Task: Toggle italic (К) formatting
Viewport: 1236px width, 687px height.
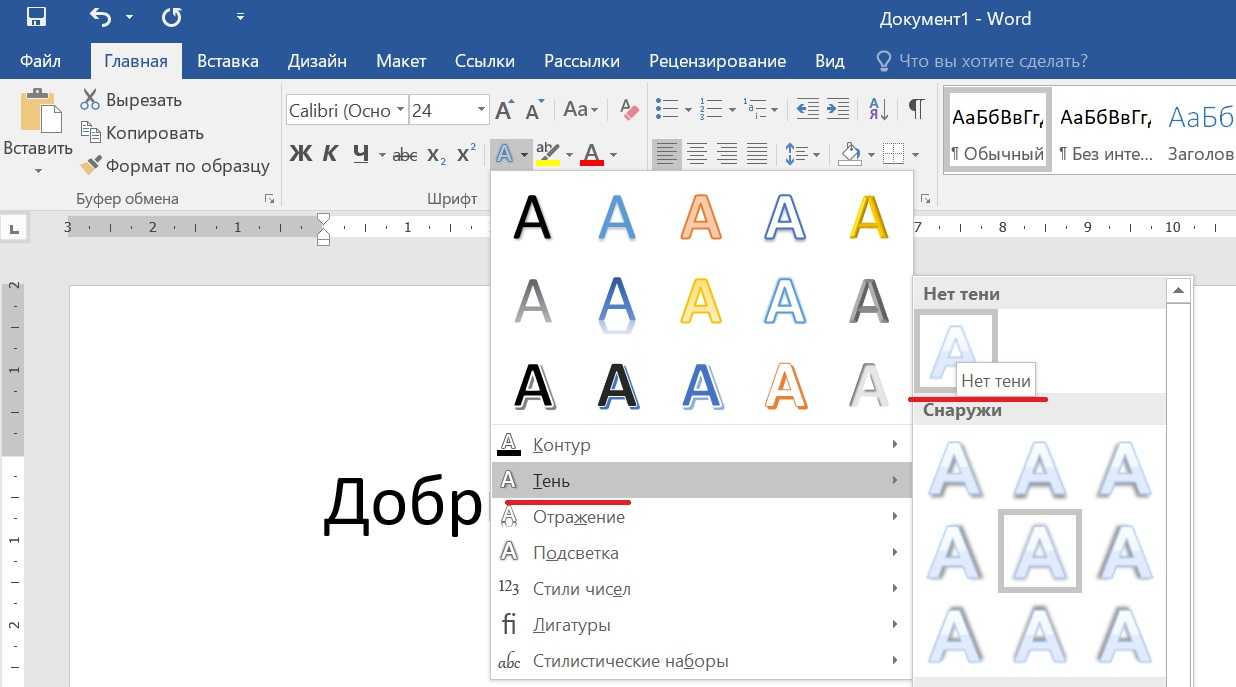Action: [x=331, y=154]
